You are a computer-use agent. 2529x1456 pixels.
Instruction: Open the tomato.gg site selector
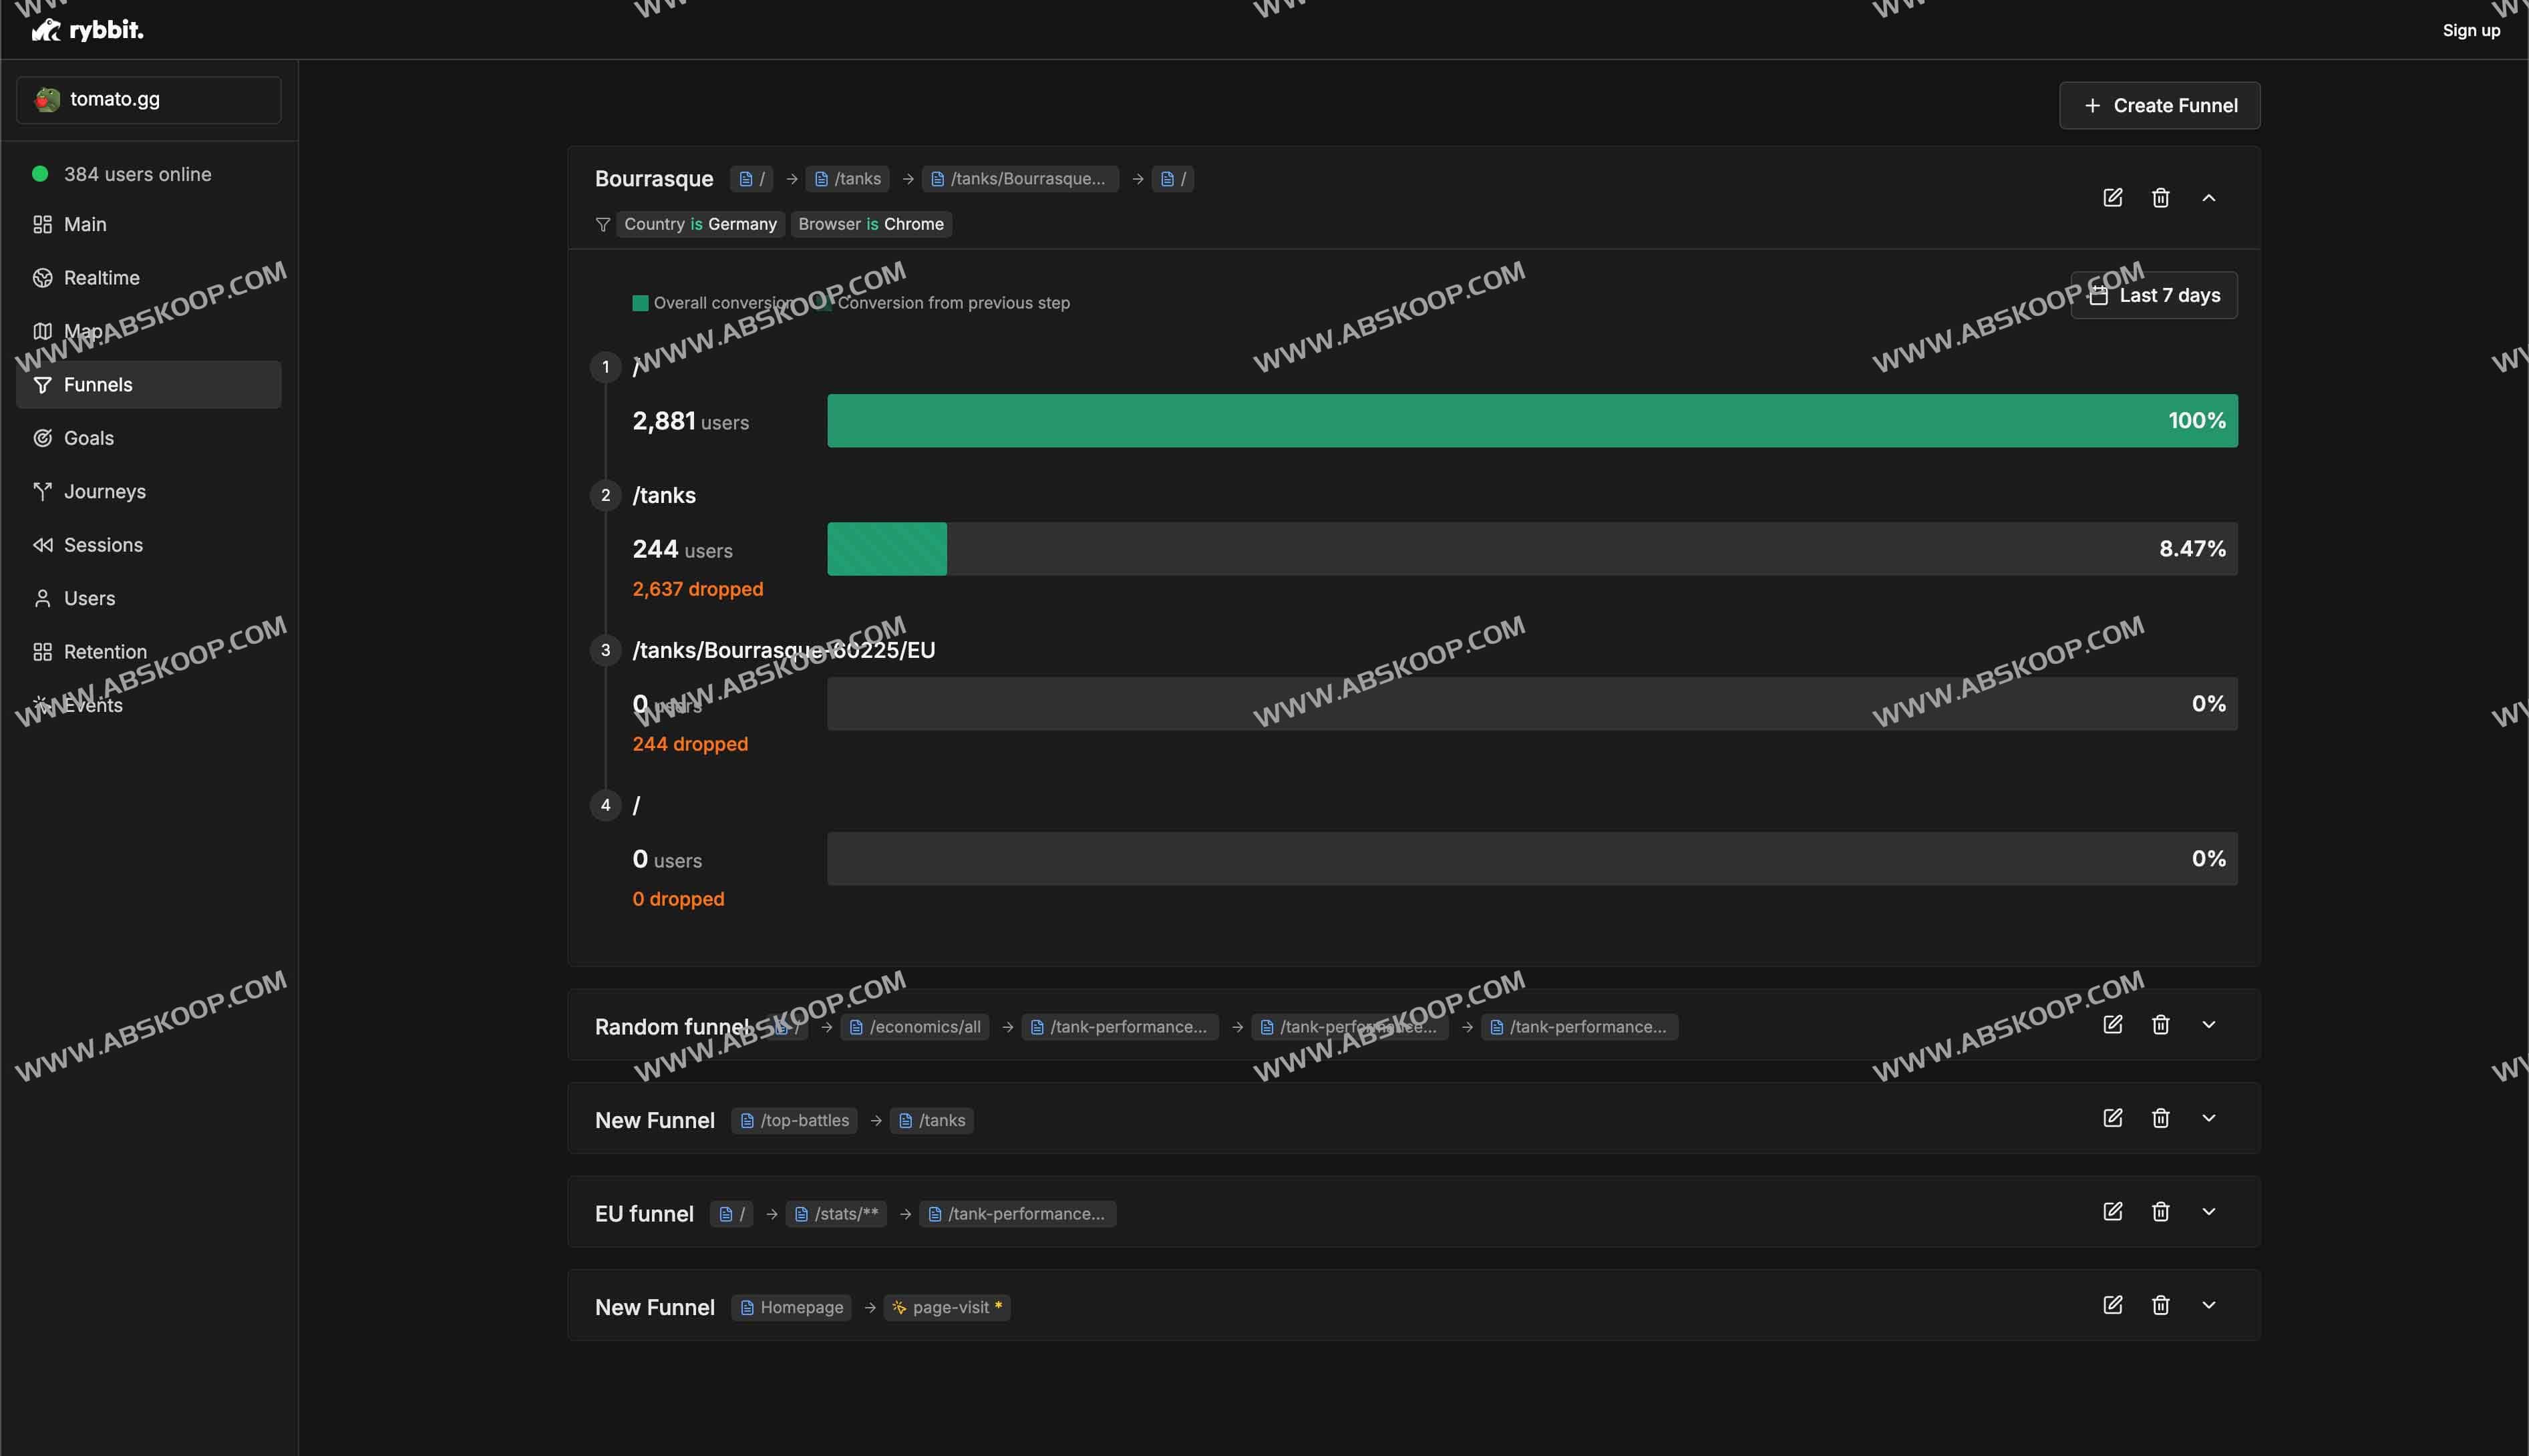coord(147,99)
